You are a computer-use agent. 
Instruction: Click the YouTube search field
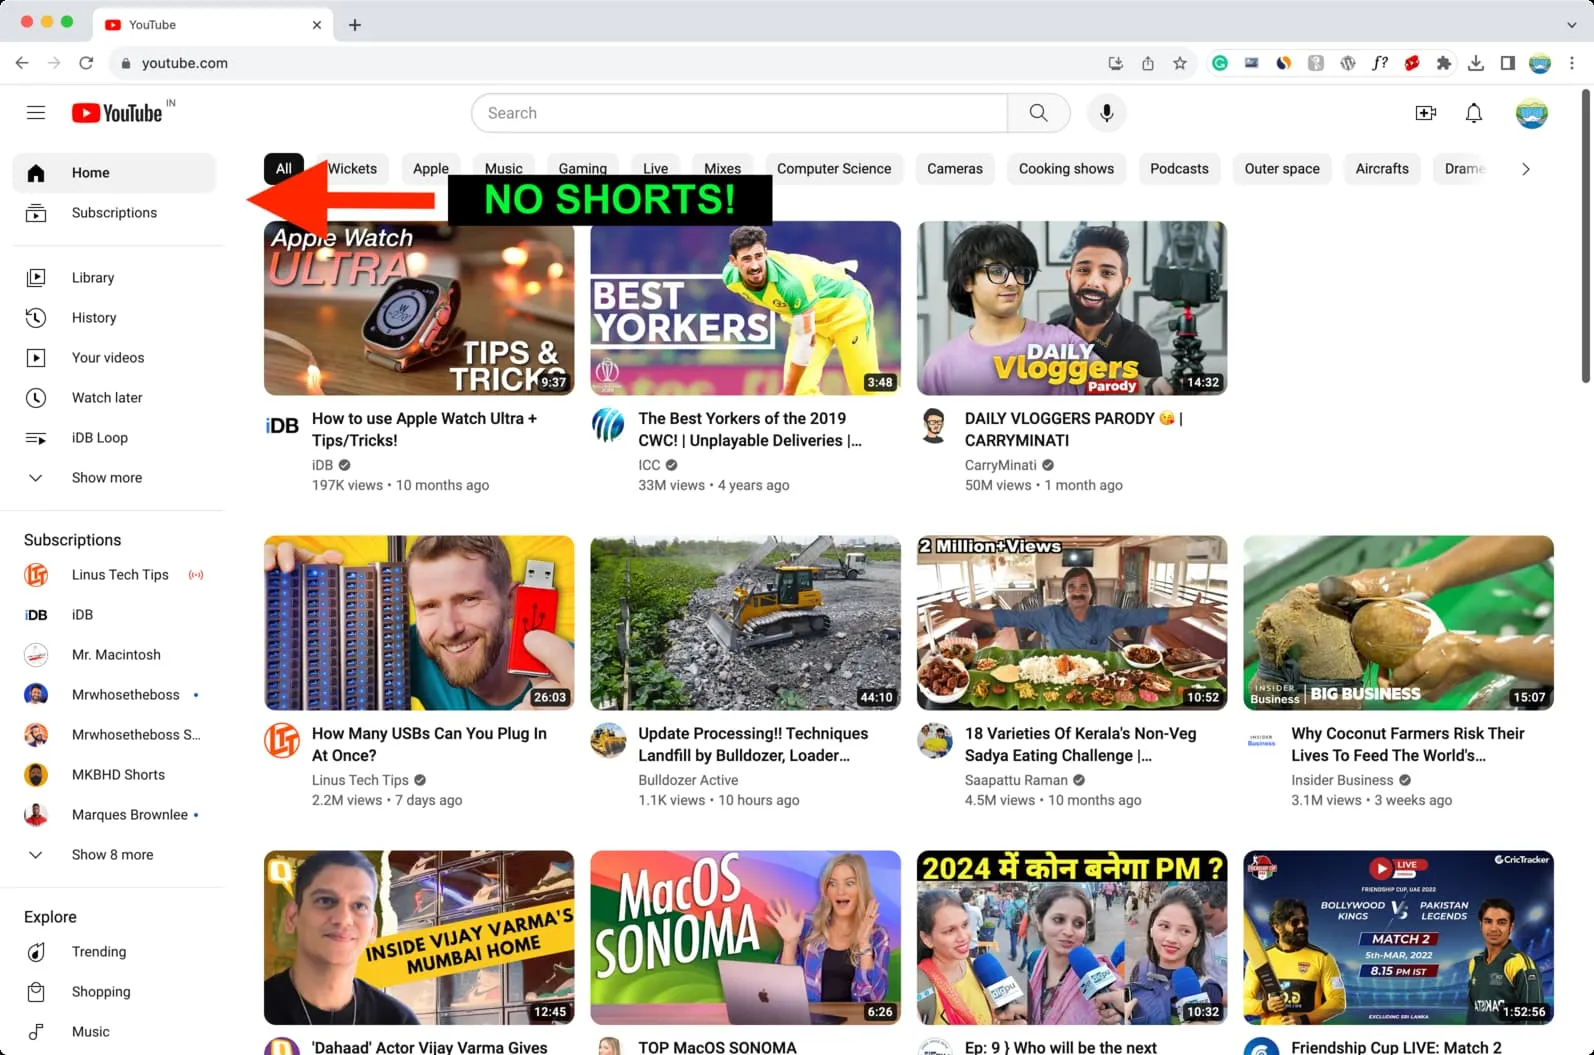[x=740, y=113]
